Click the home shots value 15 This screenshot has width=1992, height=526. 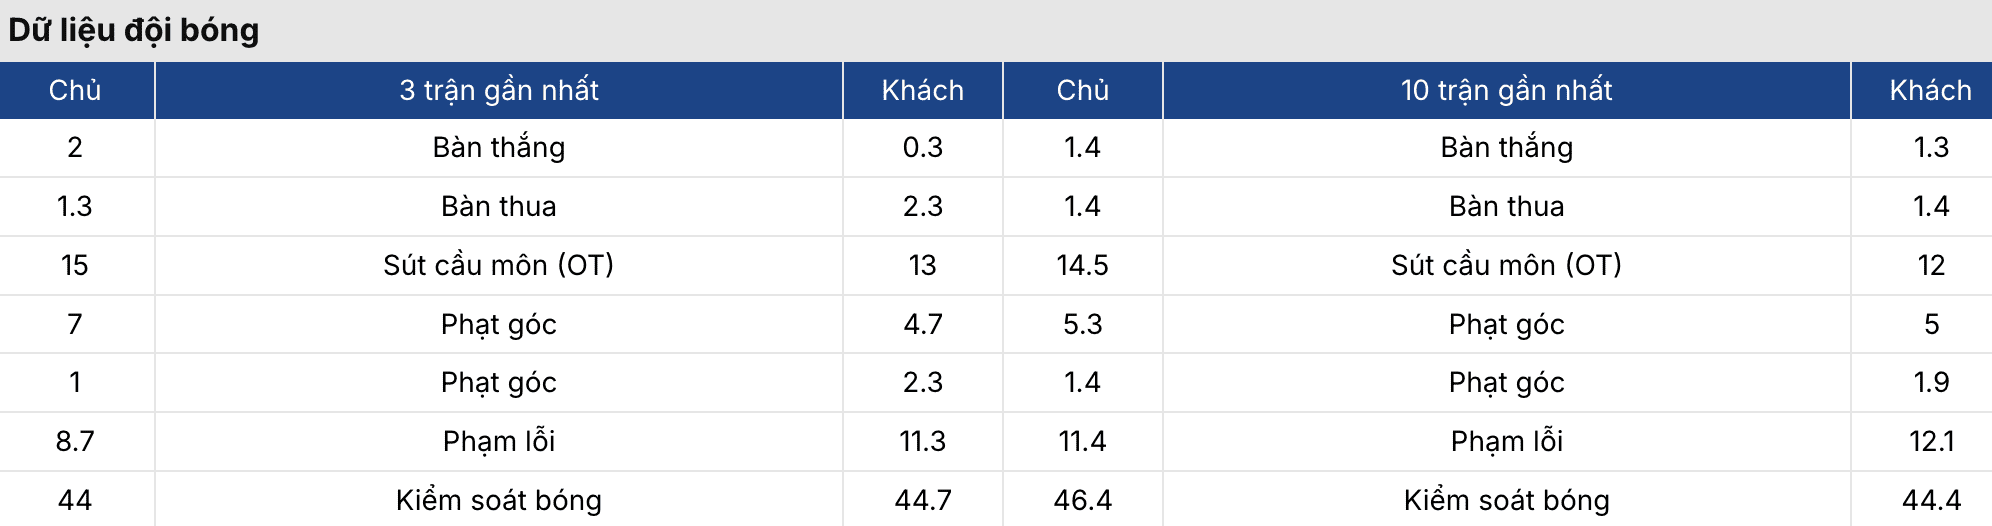click(x=75, y=265)
